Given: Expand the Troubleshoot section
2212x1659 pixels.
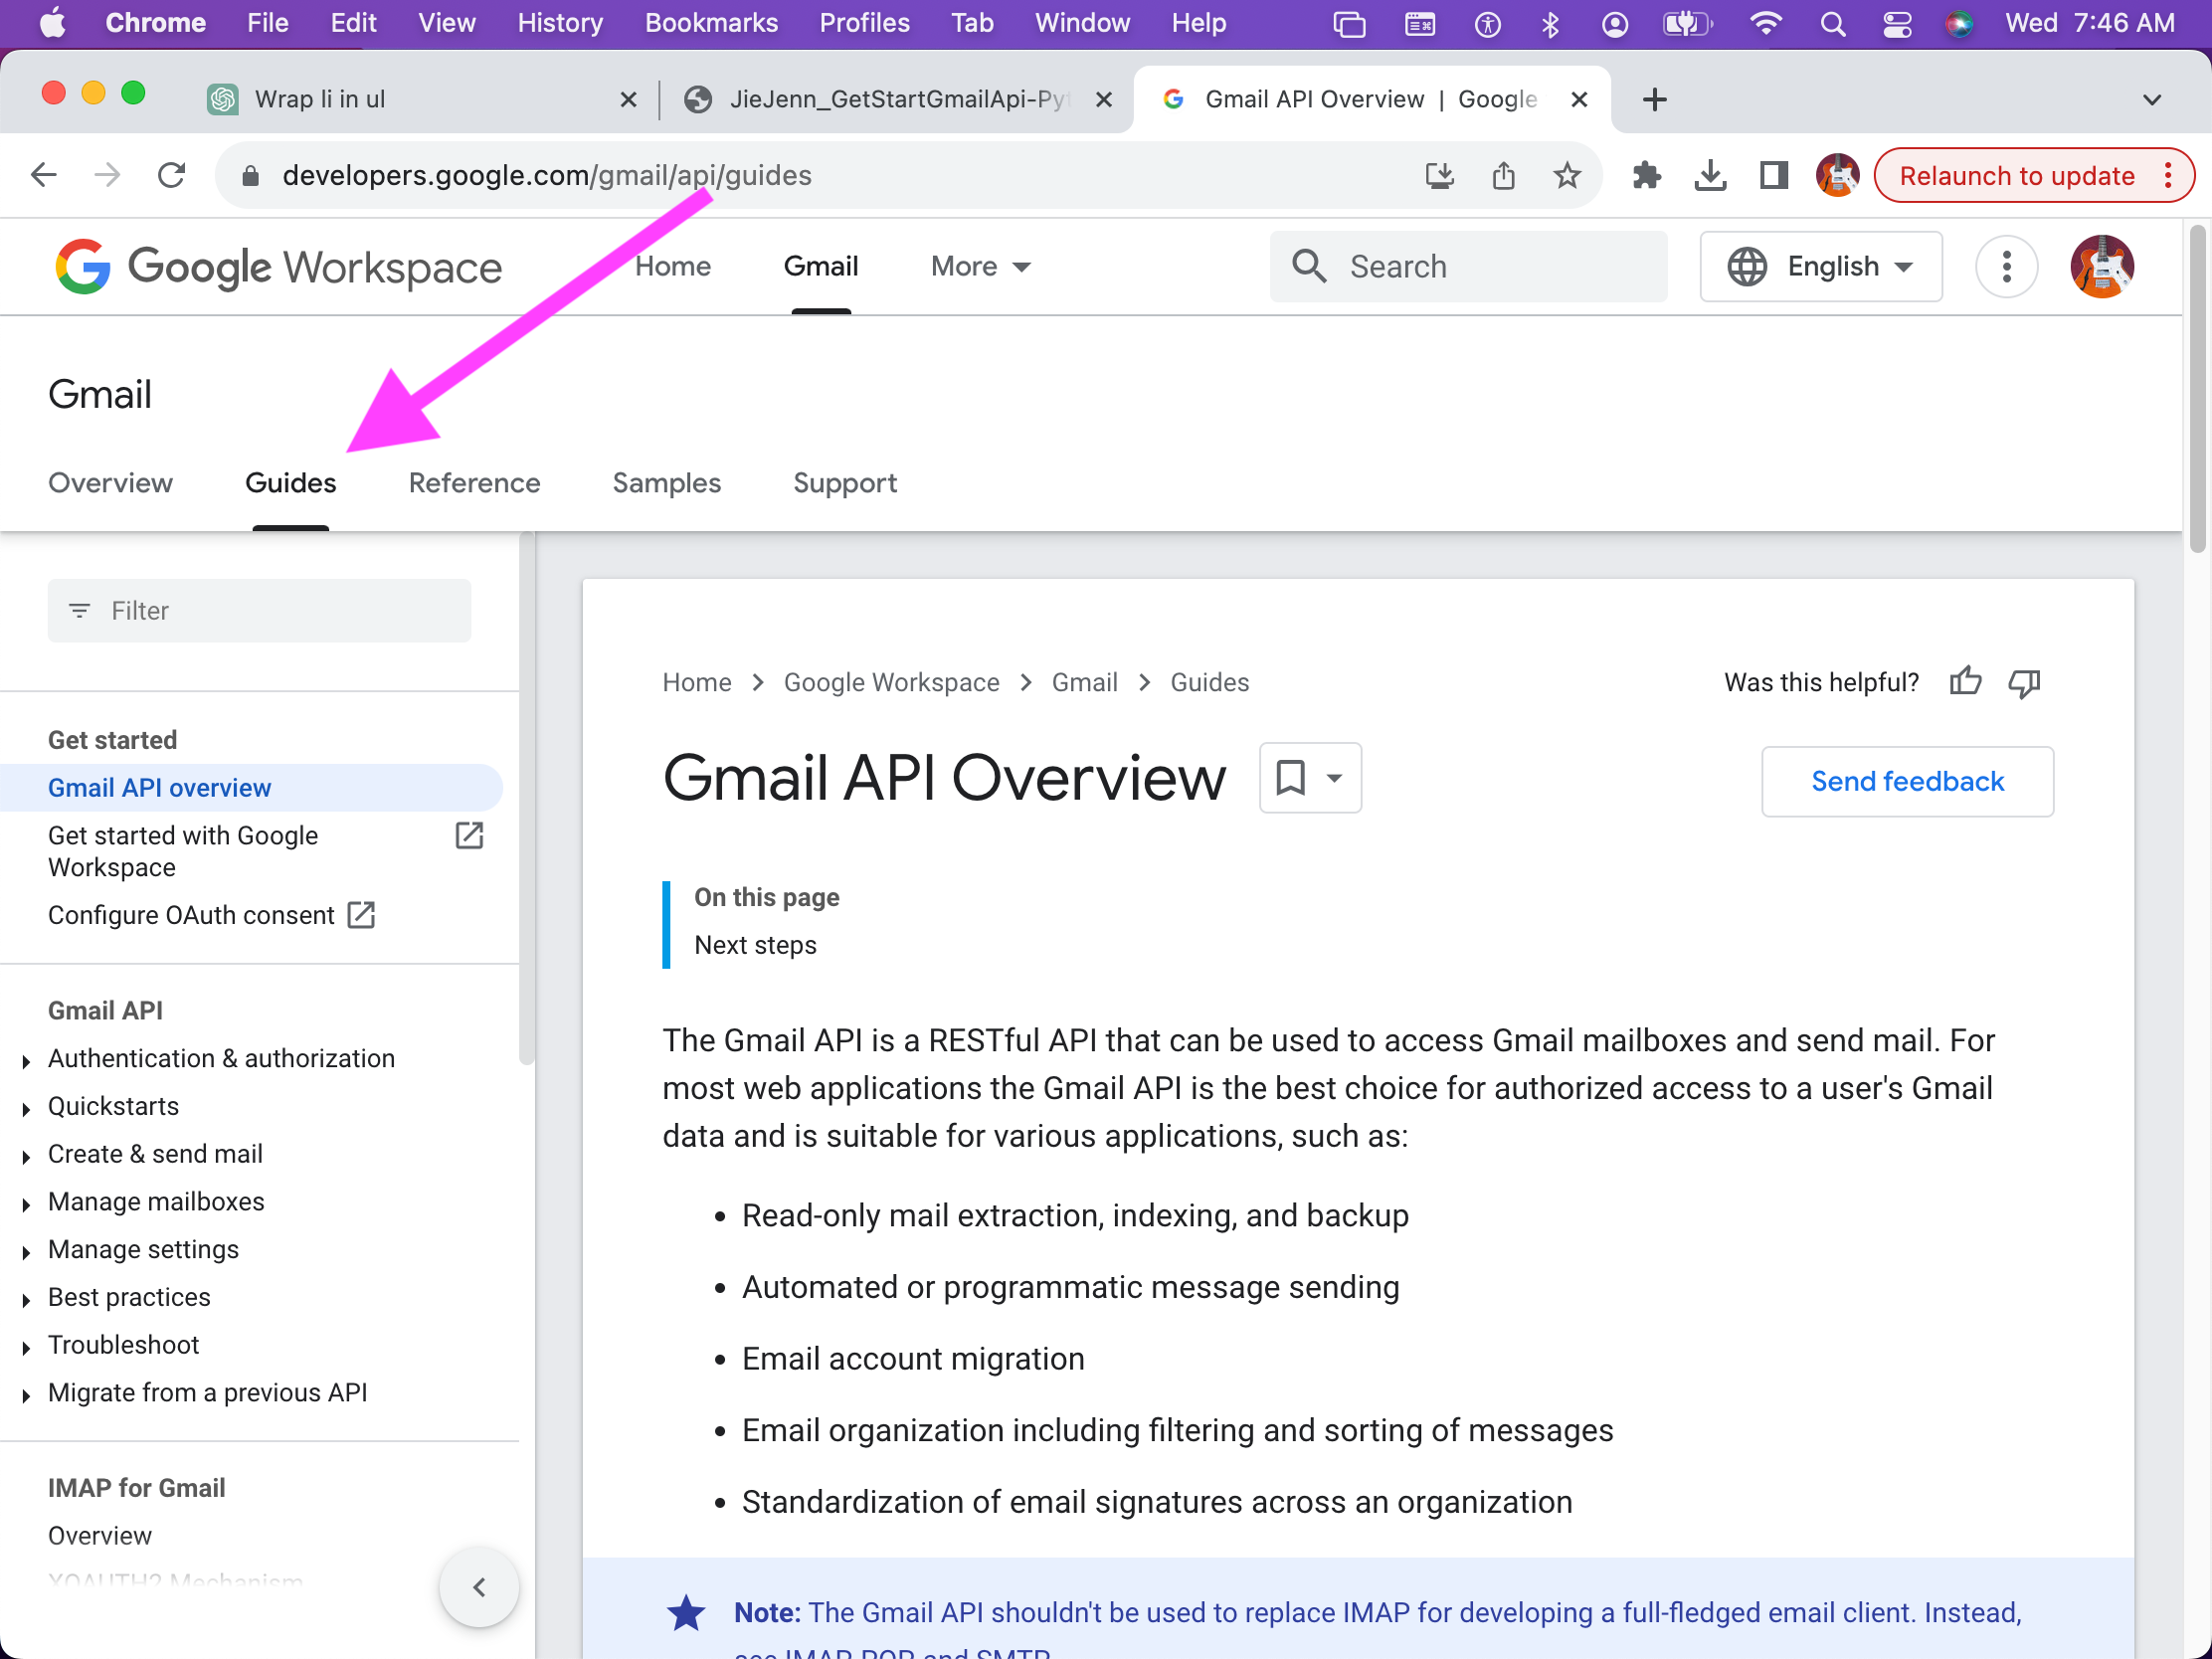Looking at the screenshot, I should (26, 1347).
